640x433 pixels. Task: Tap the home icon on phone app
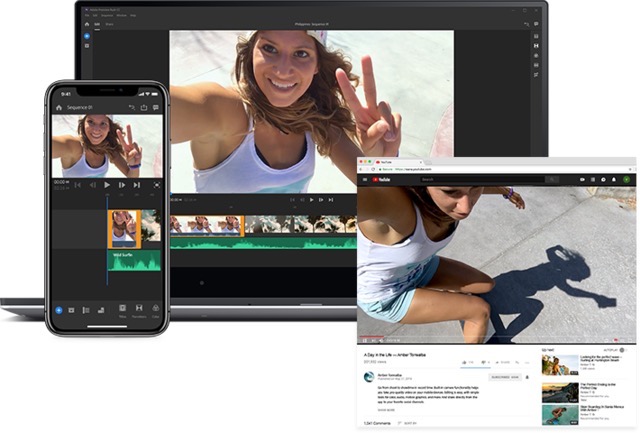coord(59,107)
